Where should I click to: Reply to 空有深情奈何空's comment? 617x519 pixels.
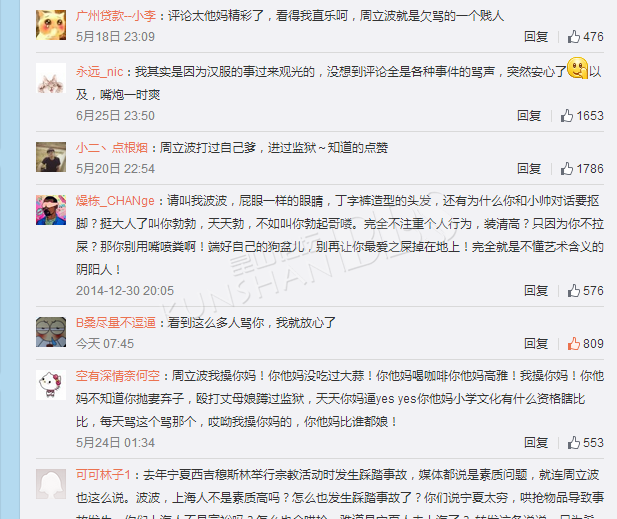click(x=536, y=443)
